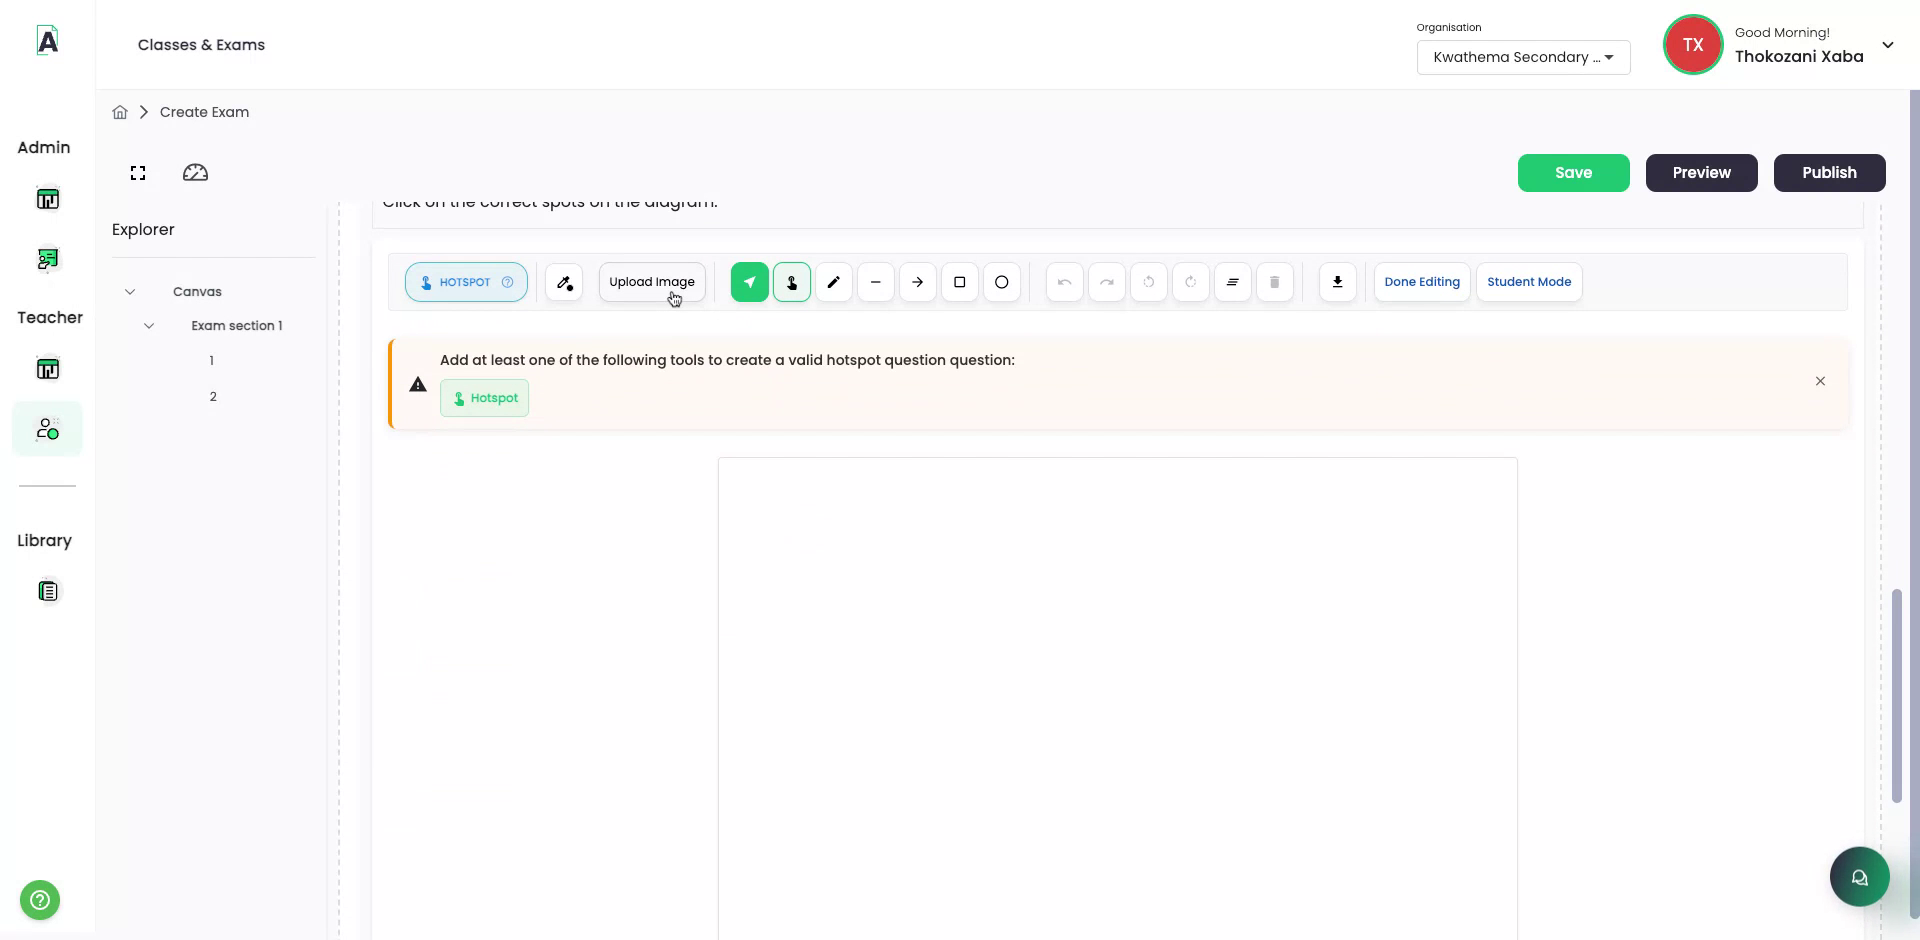
Task: Pick the pencil drawing tool
Action: [x=833, y=281]
